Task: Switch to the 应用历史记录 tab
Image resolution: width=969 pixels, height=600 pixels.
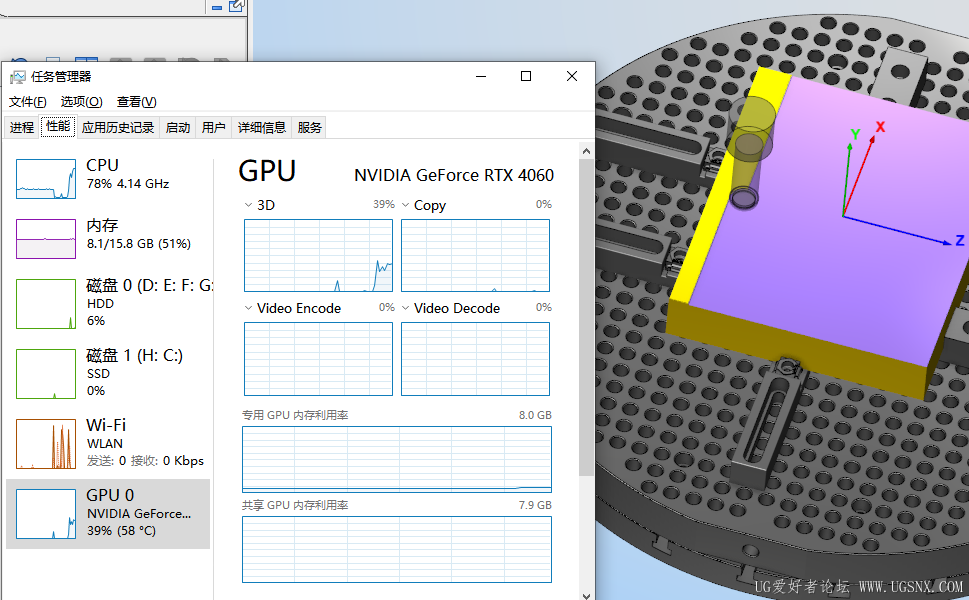Action: click(117, 127)
